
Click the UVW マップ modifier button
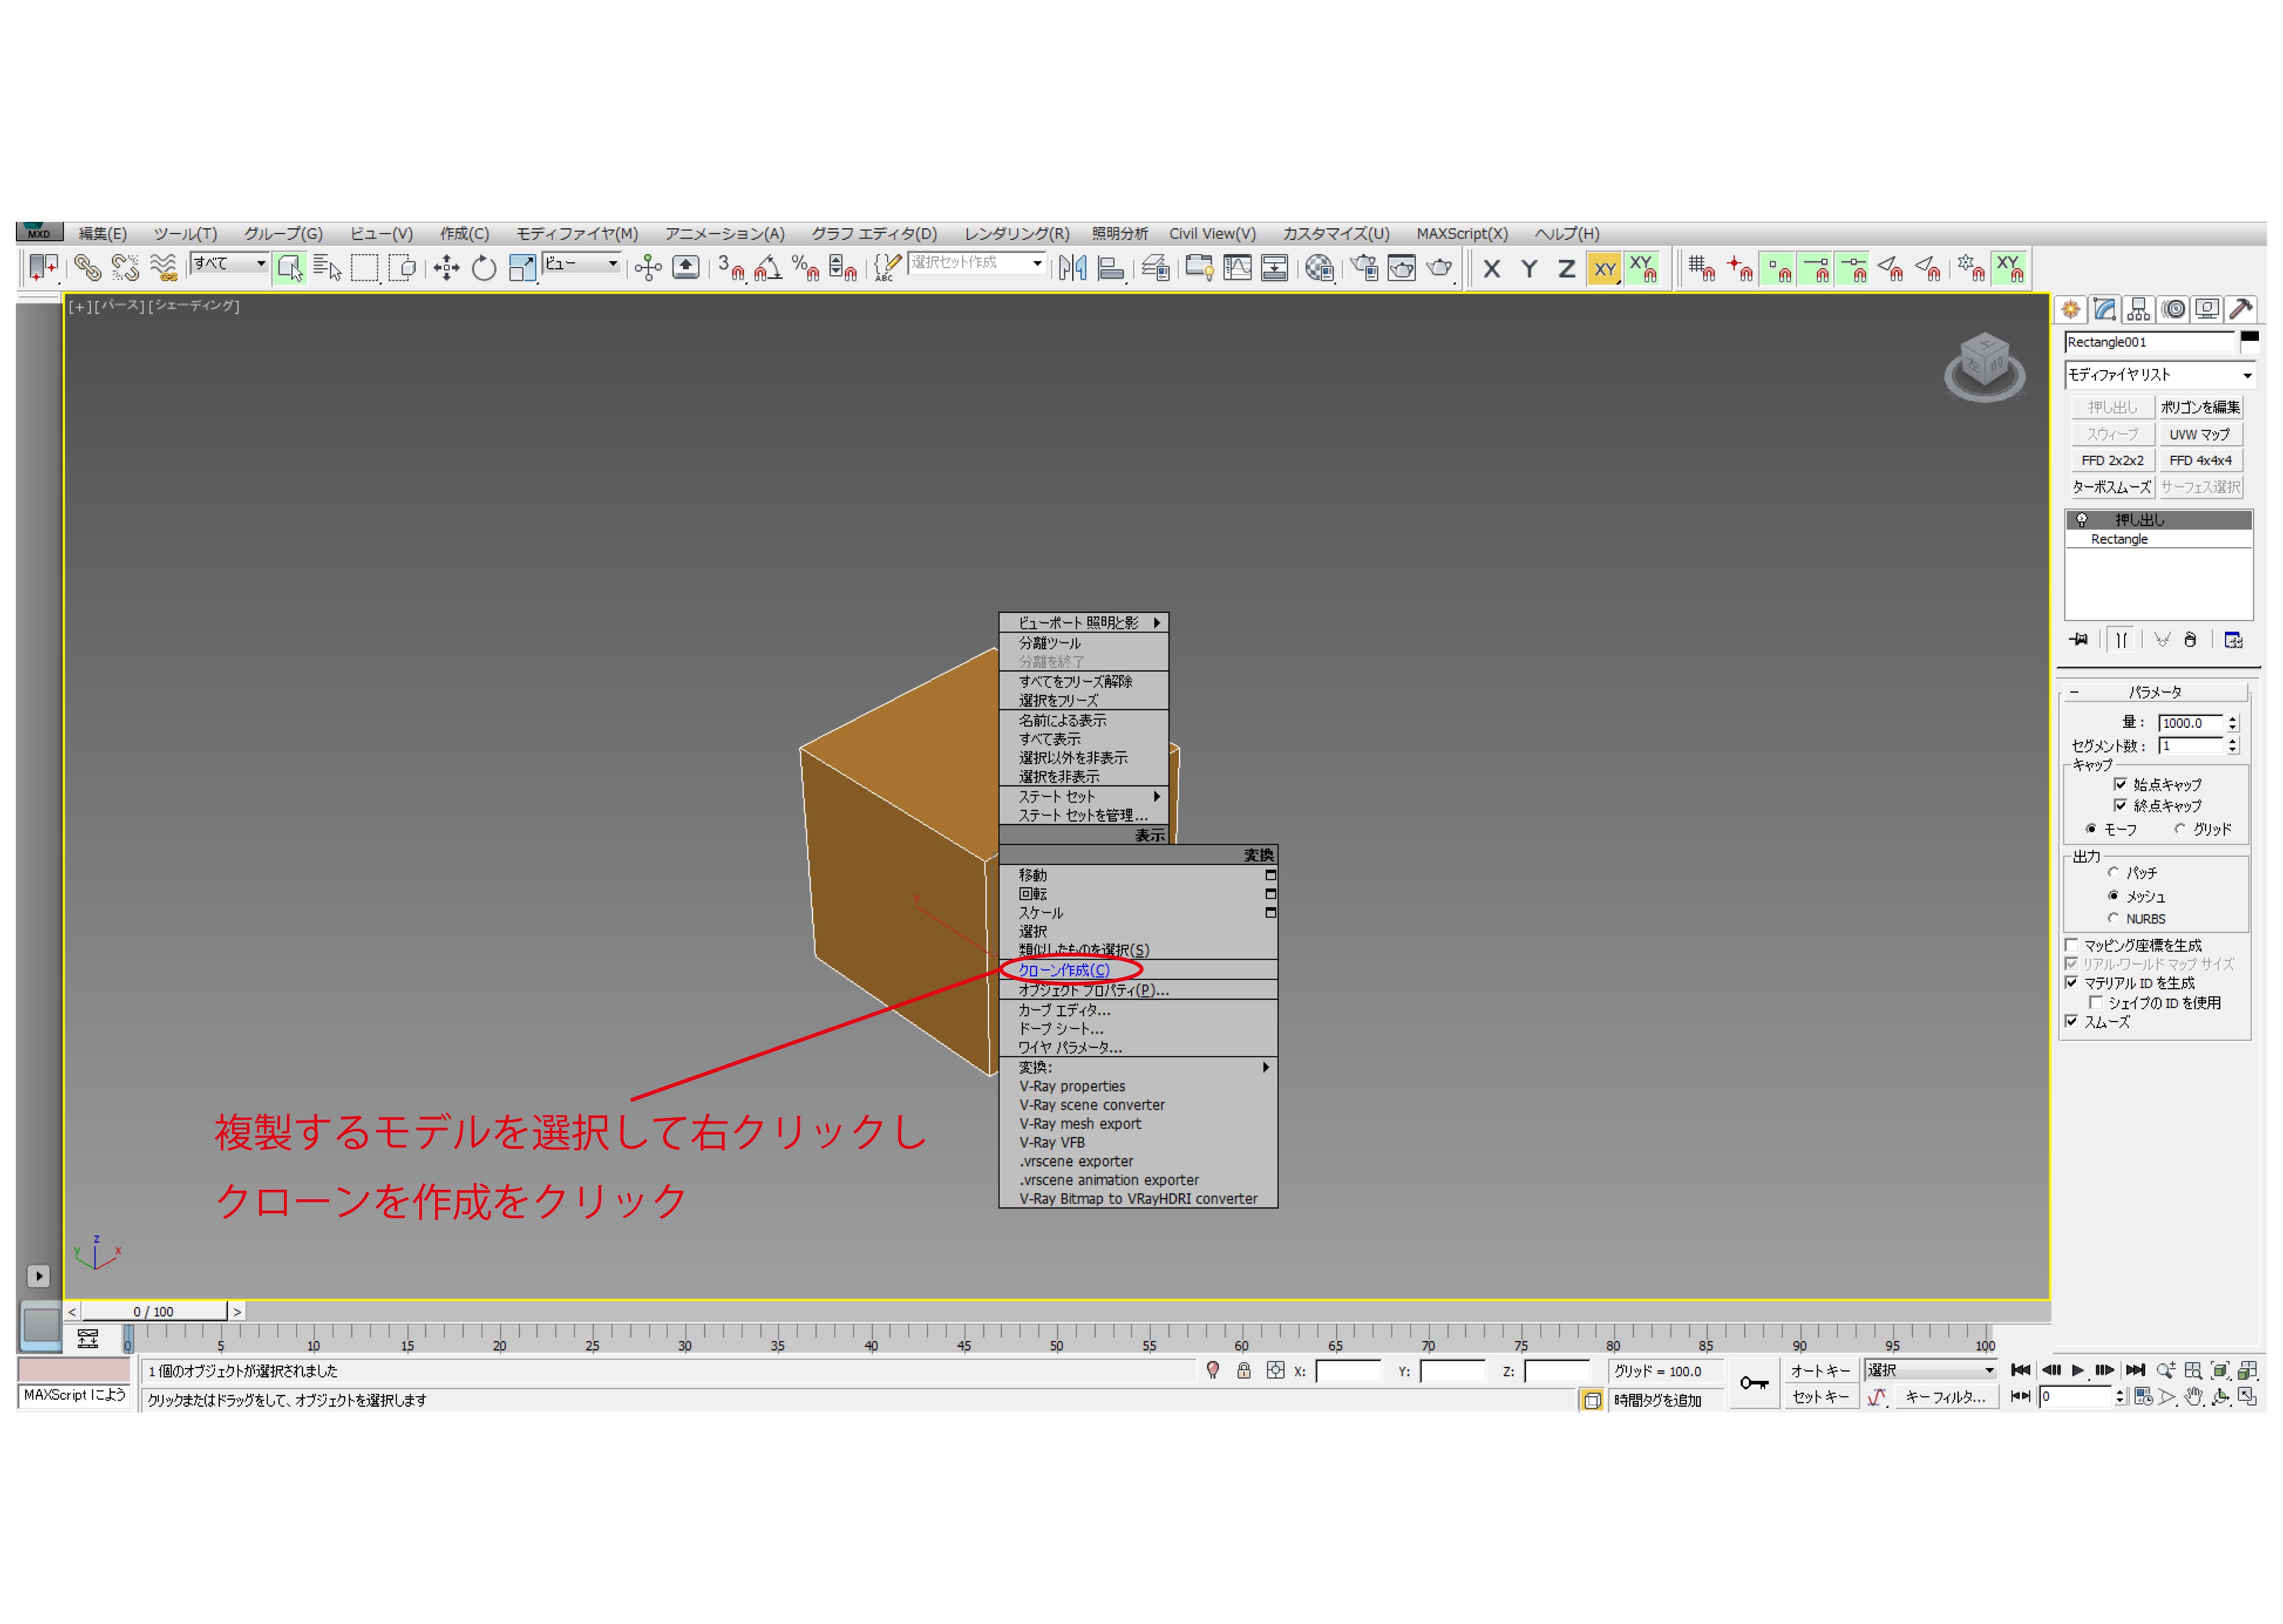pyautogui.click(x=2199, y=434)
